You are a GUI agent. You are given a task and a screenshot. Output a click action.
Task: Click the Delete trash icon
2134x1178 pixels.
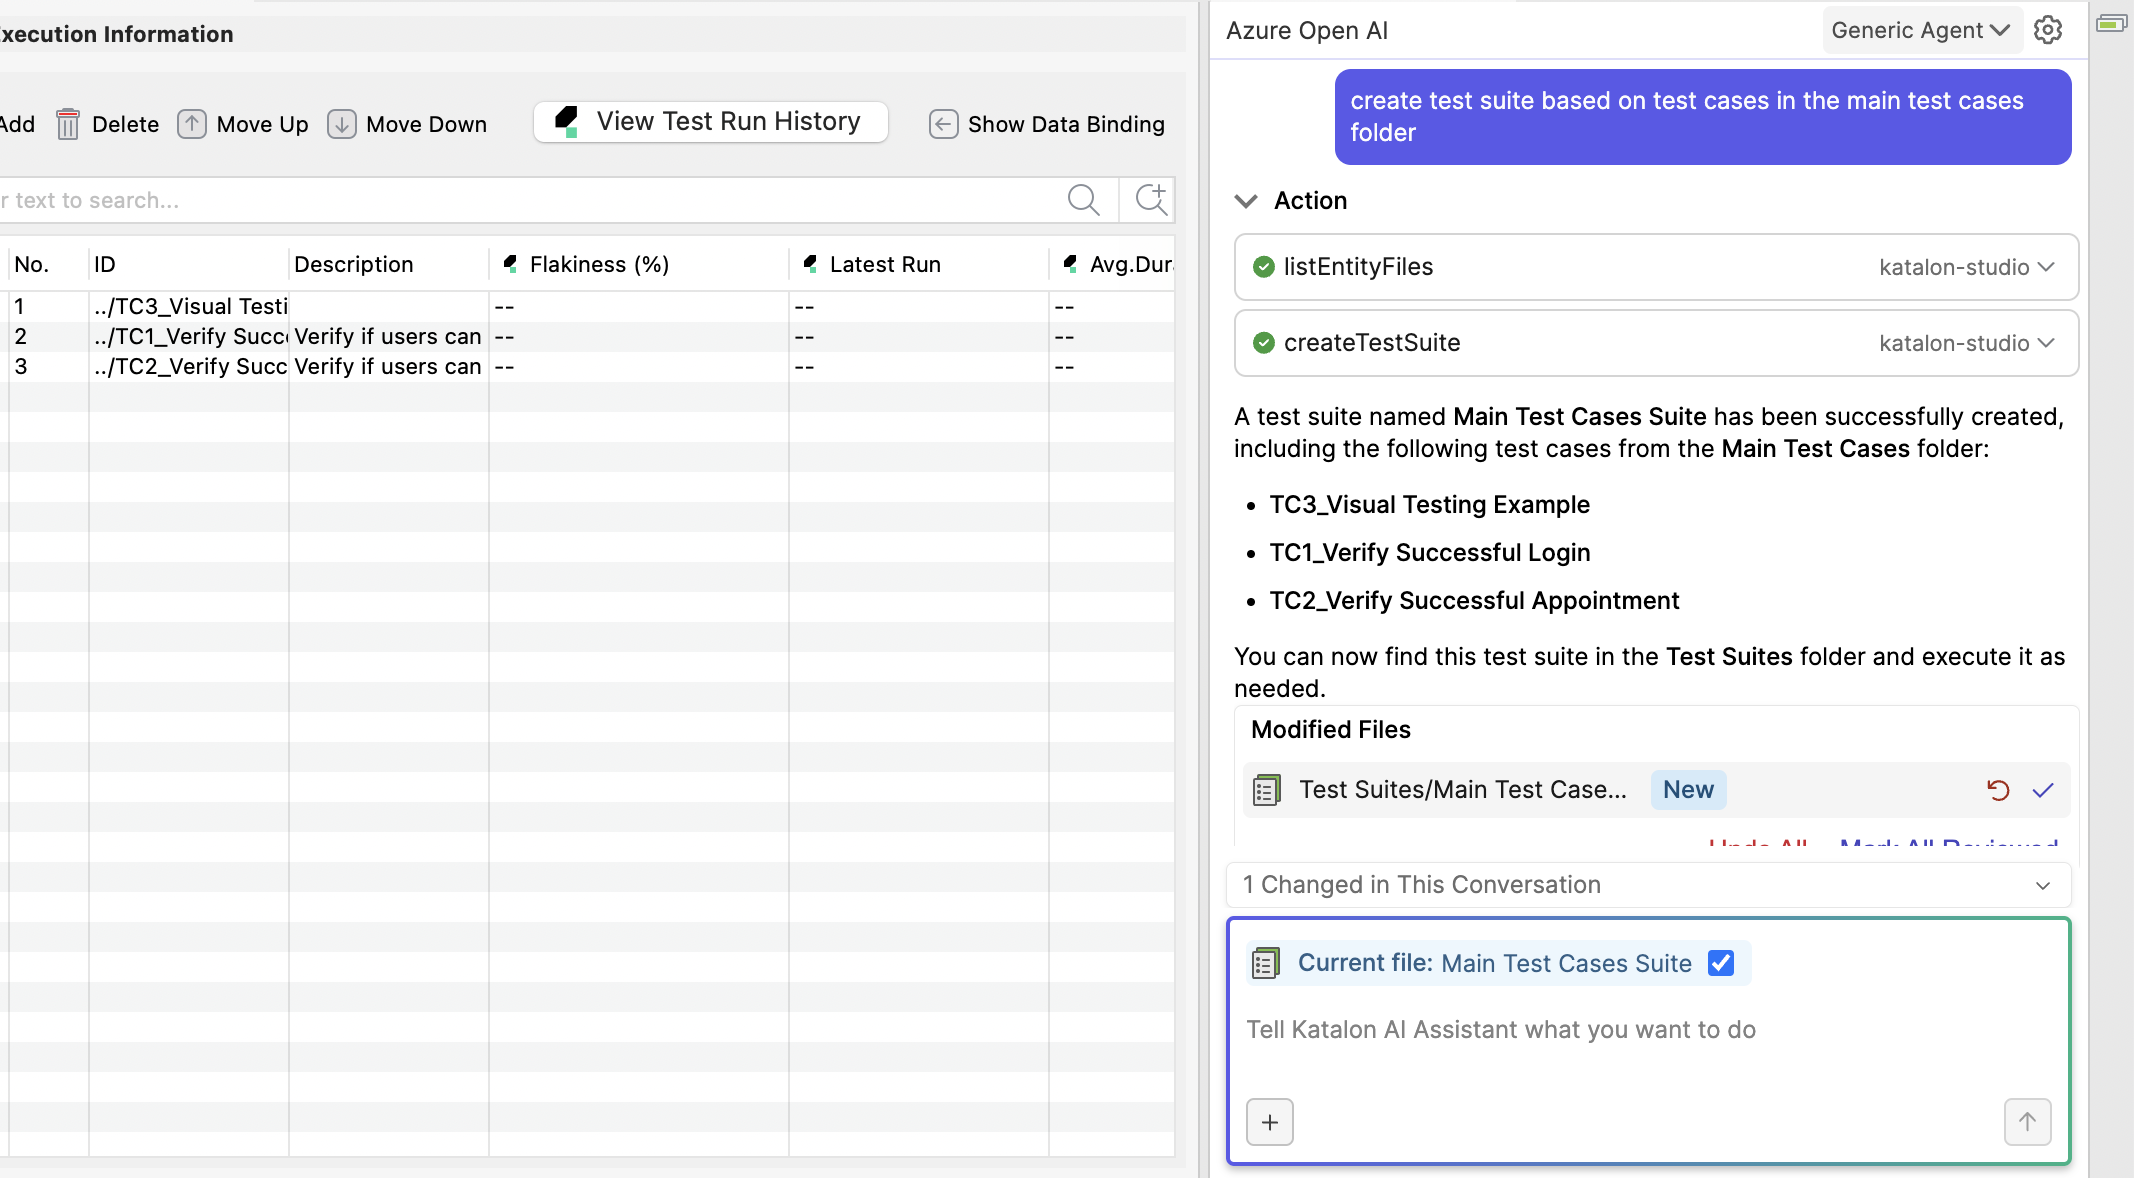(68, 124)
